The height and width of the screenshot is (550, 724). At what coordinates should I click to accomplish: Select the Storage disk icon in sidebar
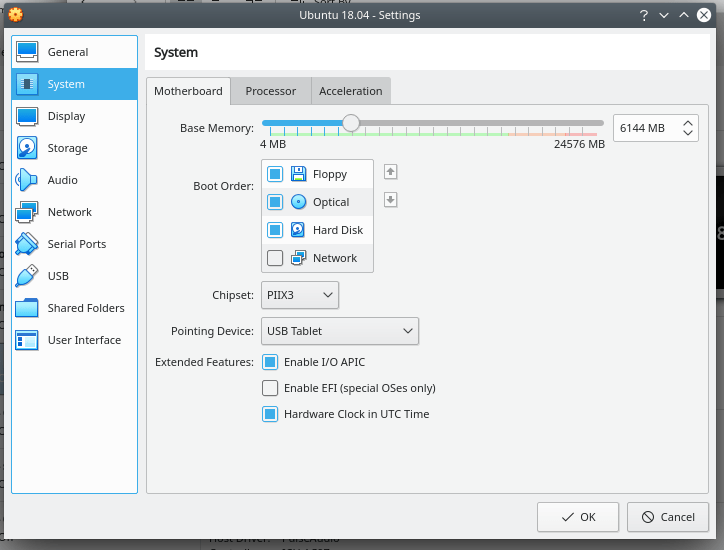pos(27,148)
